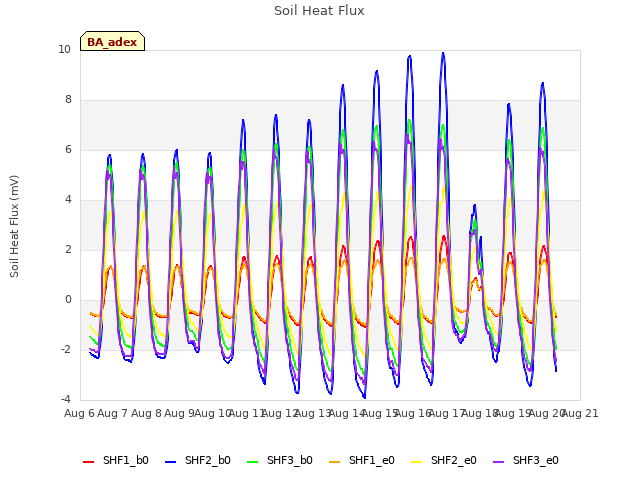Click the Aug 21 x-axis label
The image size is (640, 480).
(x=580, y=413)
